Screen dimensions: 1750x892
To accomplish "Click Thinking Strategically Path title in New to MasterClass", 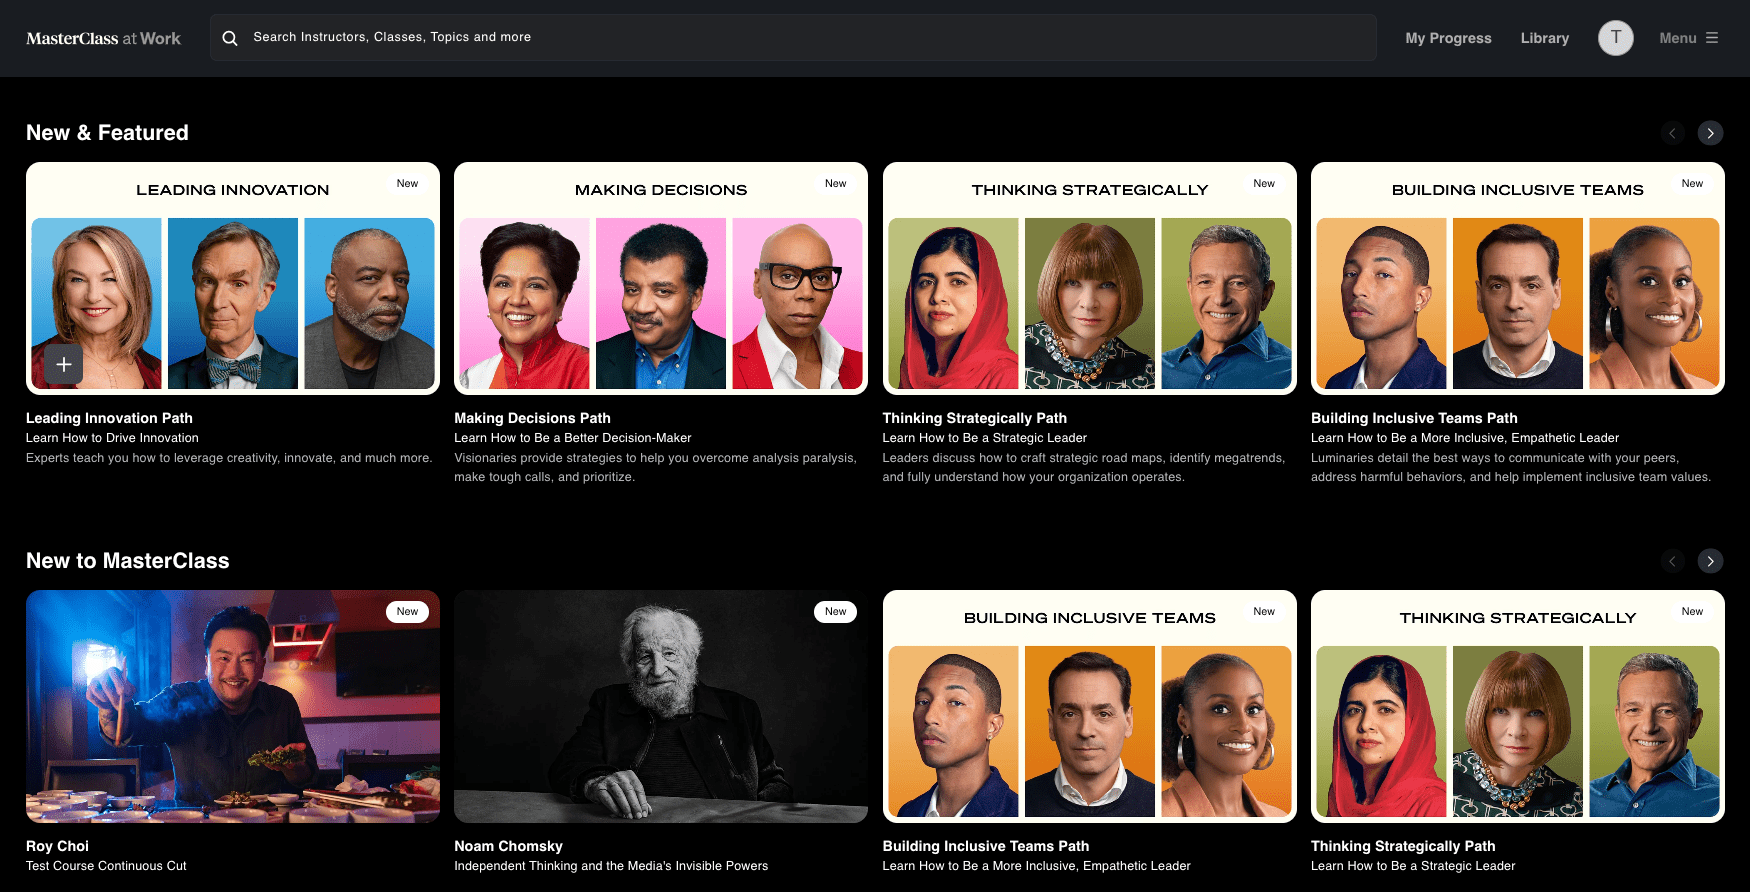I will point(1403,846).
